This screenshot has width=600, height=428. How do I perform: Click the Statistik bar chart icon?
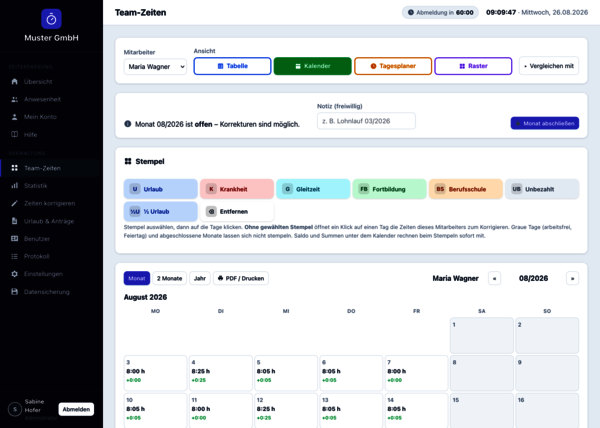tap(15, 186)
